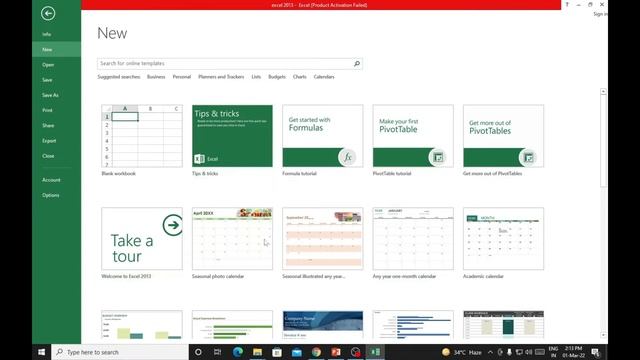This screenshot has height=360, width=640.
Task: Show hidden system tray icons
Action: click(x=490, y=352)
